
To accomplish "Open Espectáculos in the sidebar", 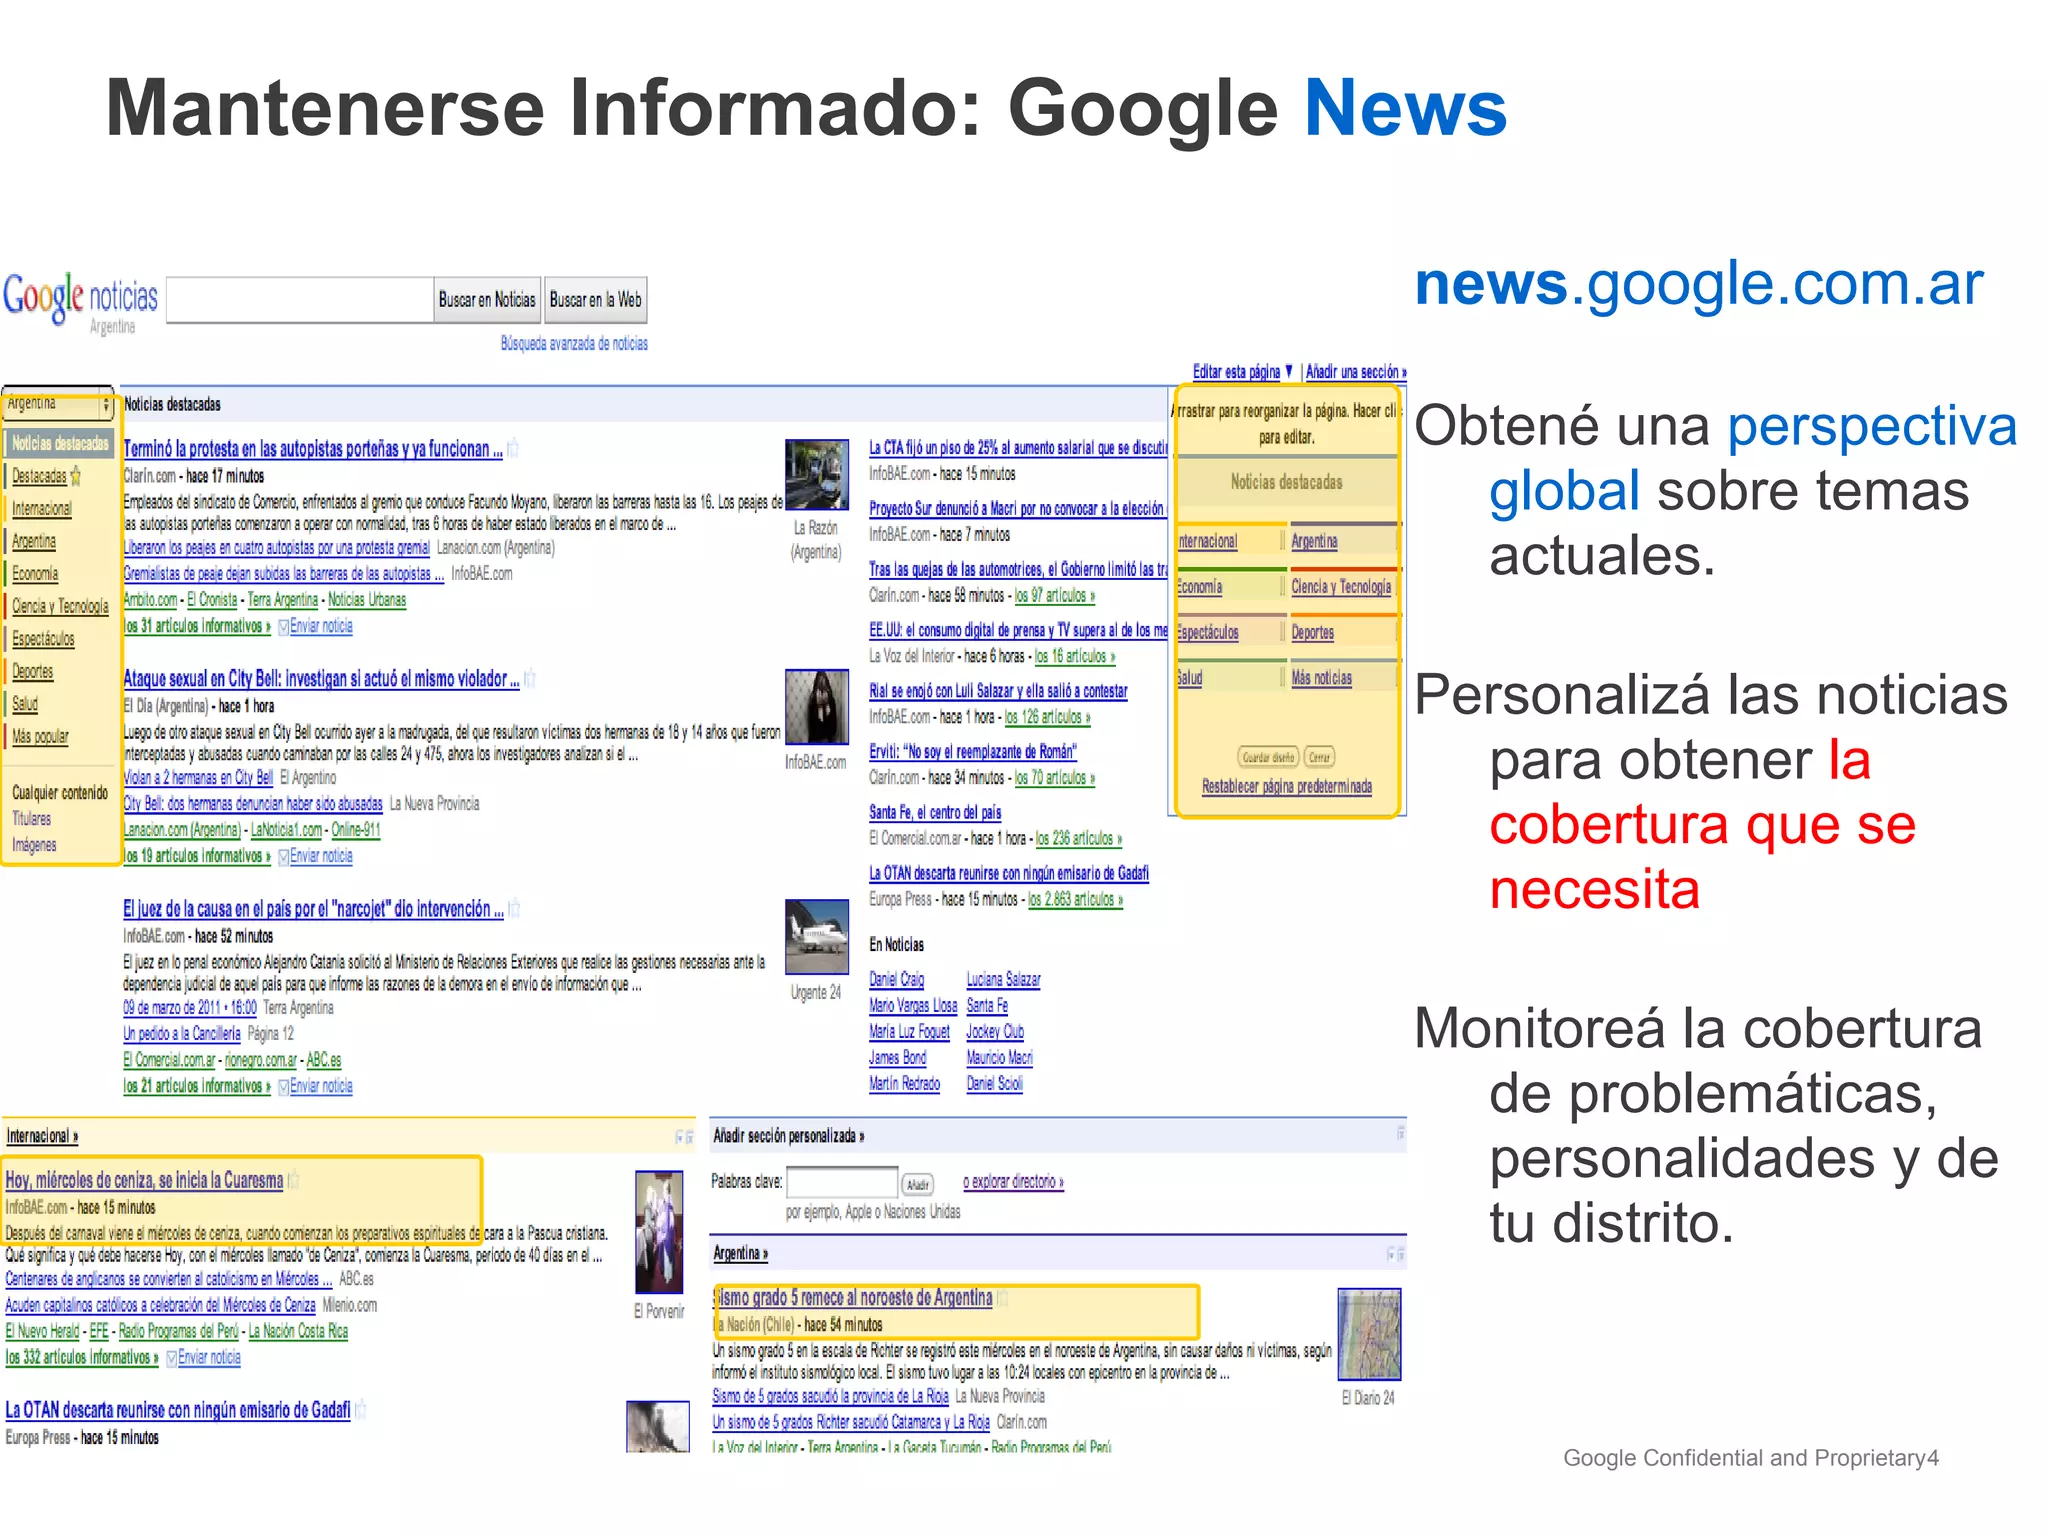I will pos(43,639).
